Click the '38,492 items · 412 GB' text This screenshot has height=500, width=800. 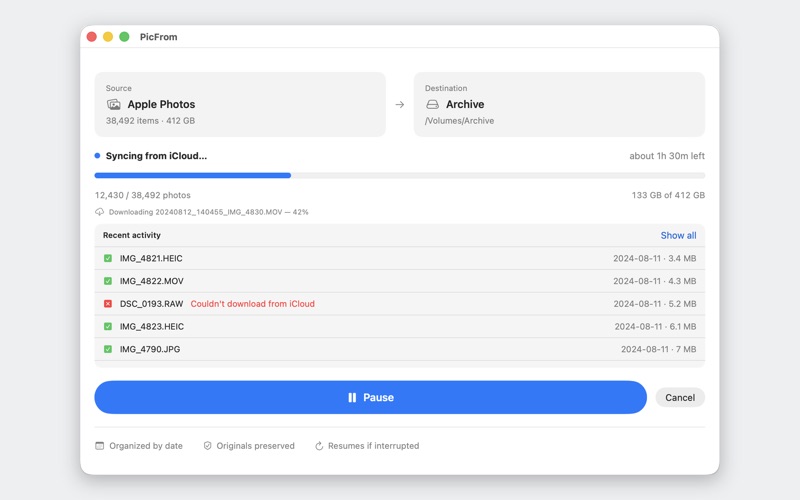pyautogui.click(x=150, y=121)
